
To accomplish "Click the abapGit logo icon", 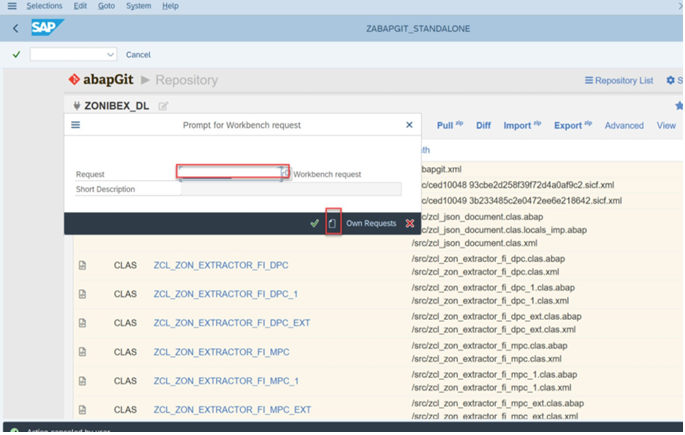I will [74, 79].
